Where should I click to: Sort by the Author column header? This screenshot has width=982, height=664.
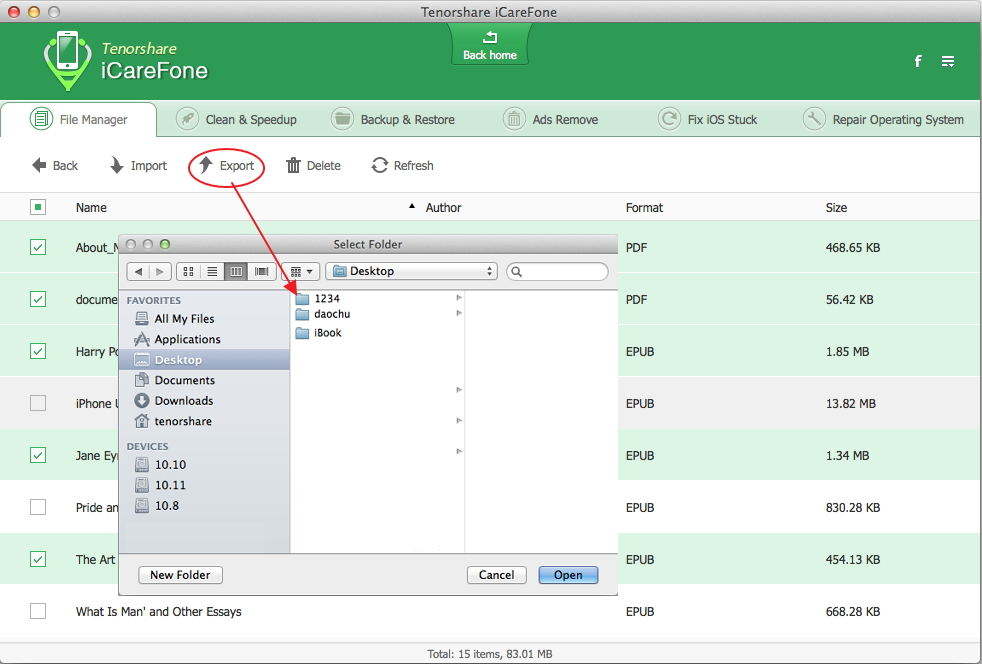pyautogui.click(x=443, y=207)
